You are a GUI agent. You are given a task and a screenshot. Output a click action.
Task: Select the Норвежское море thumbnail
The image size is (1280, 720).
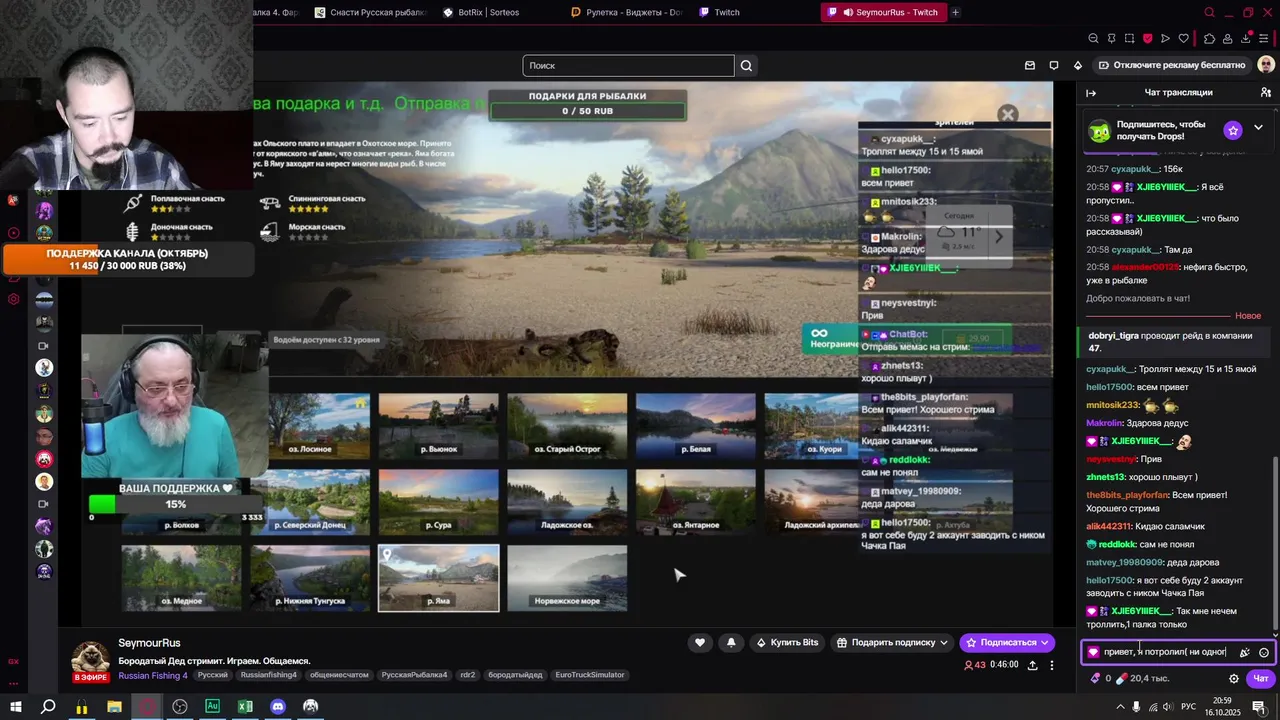click(567, 577)
